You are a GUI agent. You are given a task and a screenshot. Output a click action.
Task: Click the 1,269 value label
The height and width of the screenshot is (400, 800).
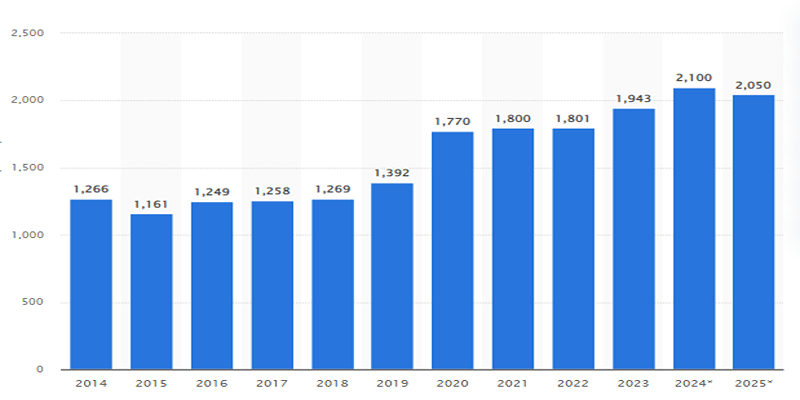tap(333, 189)
